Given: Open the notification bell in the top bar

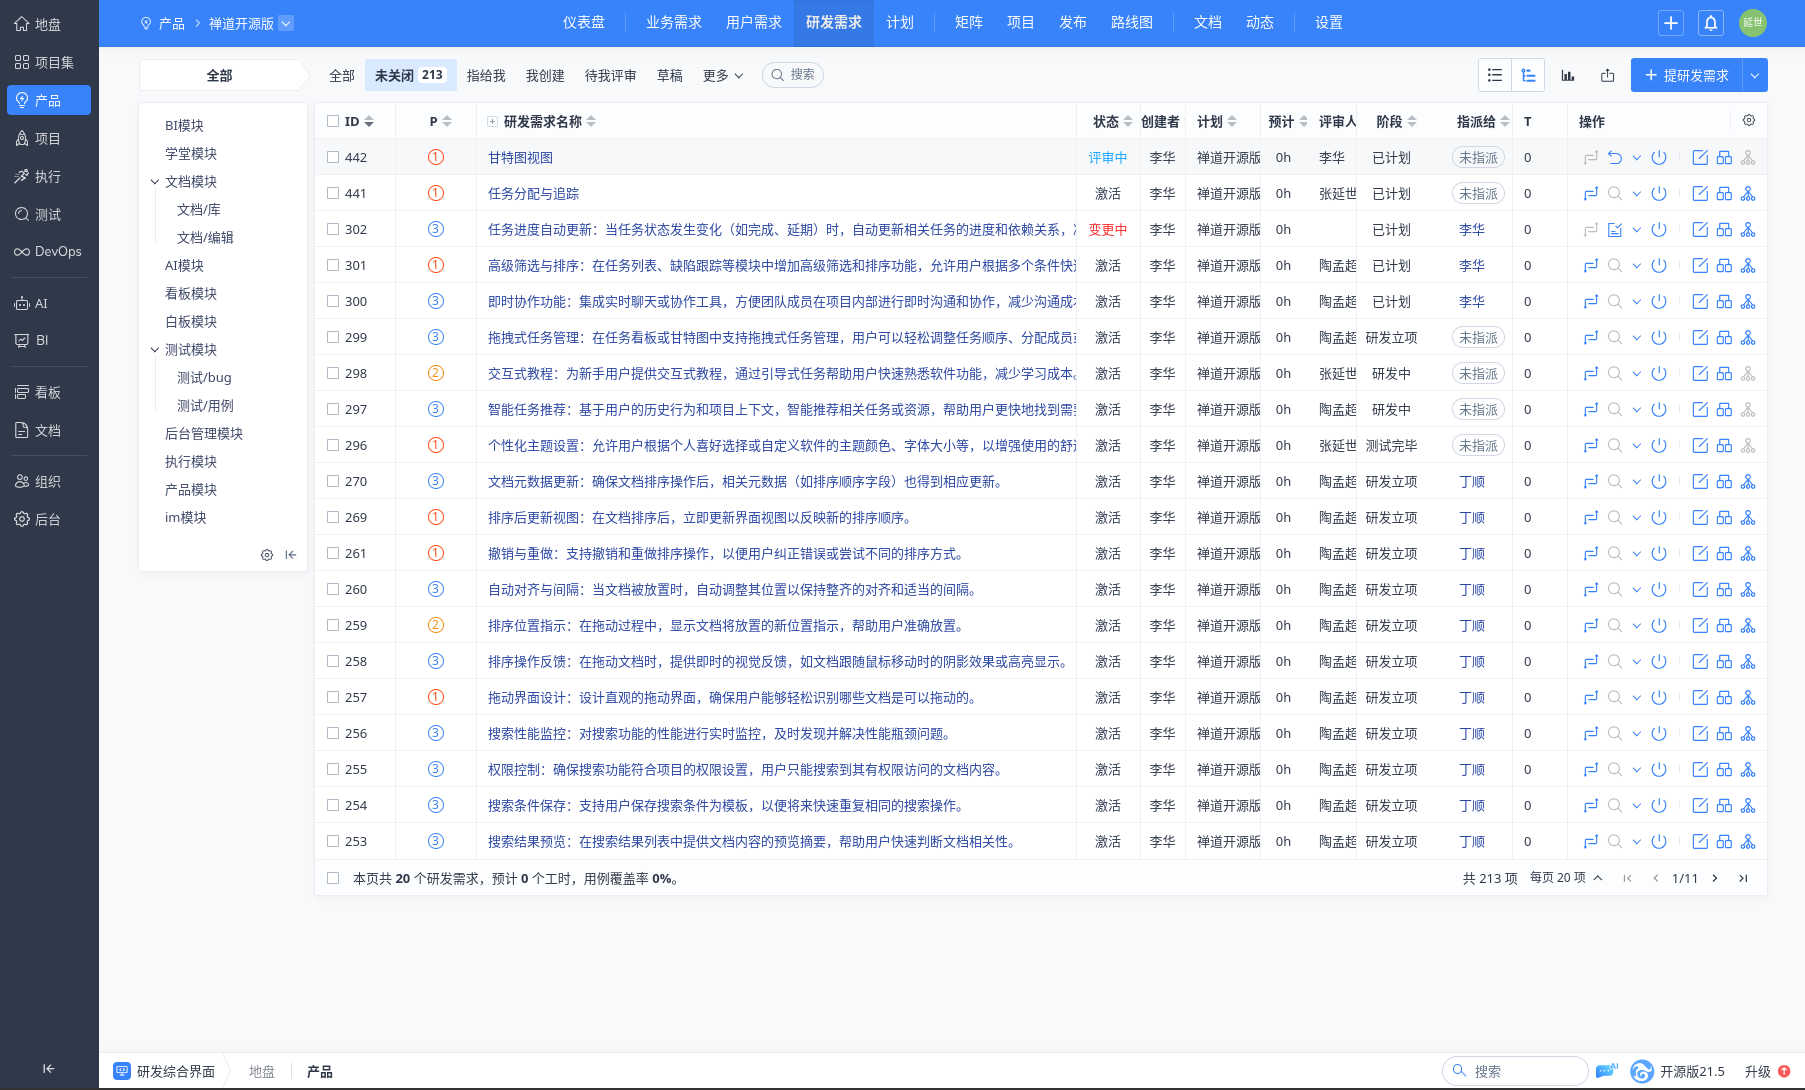Looking at the screenshot, I should point(1710,22).
